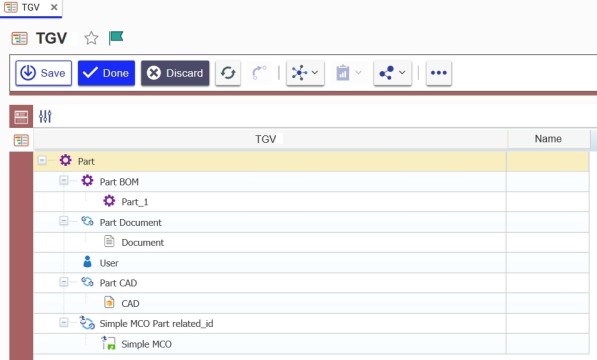
Task: Click the User person icon
Action: (x=87, y=262)
